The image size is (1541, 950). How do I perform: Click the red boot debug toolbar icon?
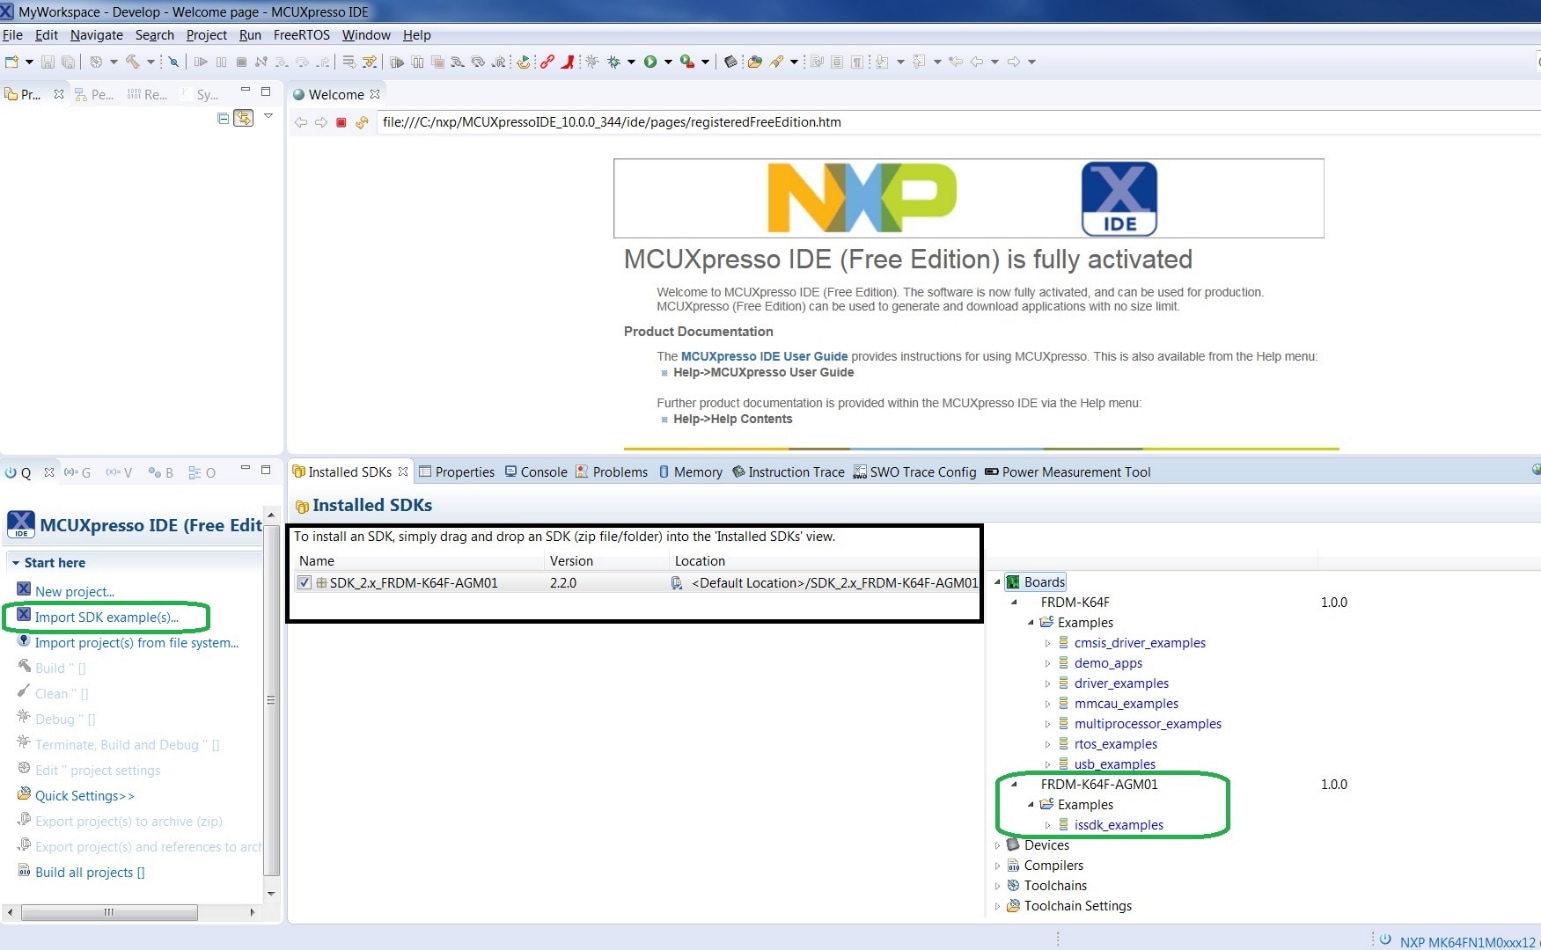[567, 62]
